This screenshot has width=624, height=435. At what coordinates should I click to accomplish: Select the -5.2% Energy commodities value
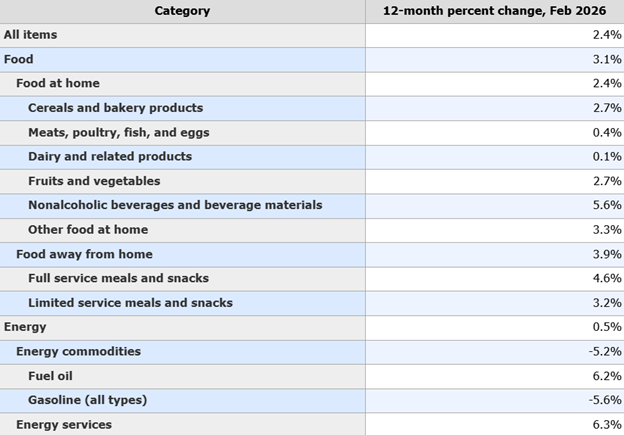(605, 352)
